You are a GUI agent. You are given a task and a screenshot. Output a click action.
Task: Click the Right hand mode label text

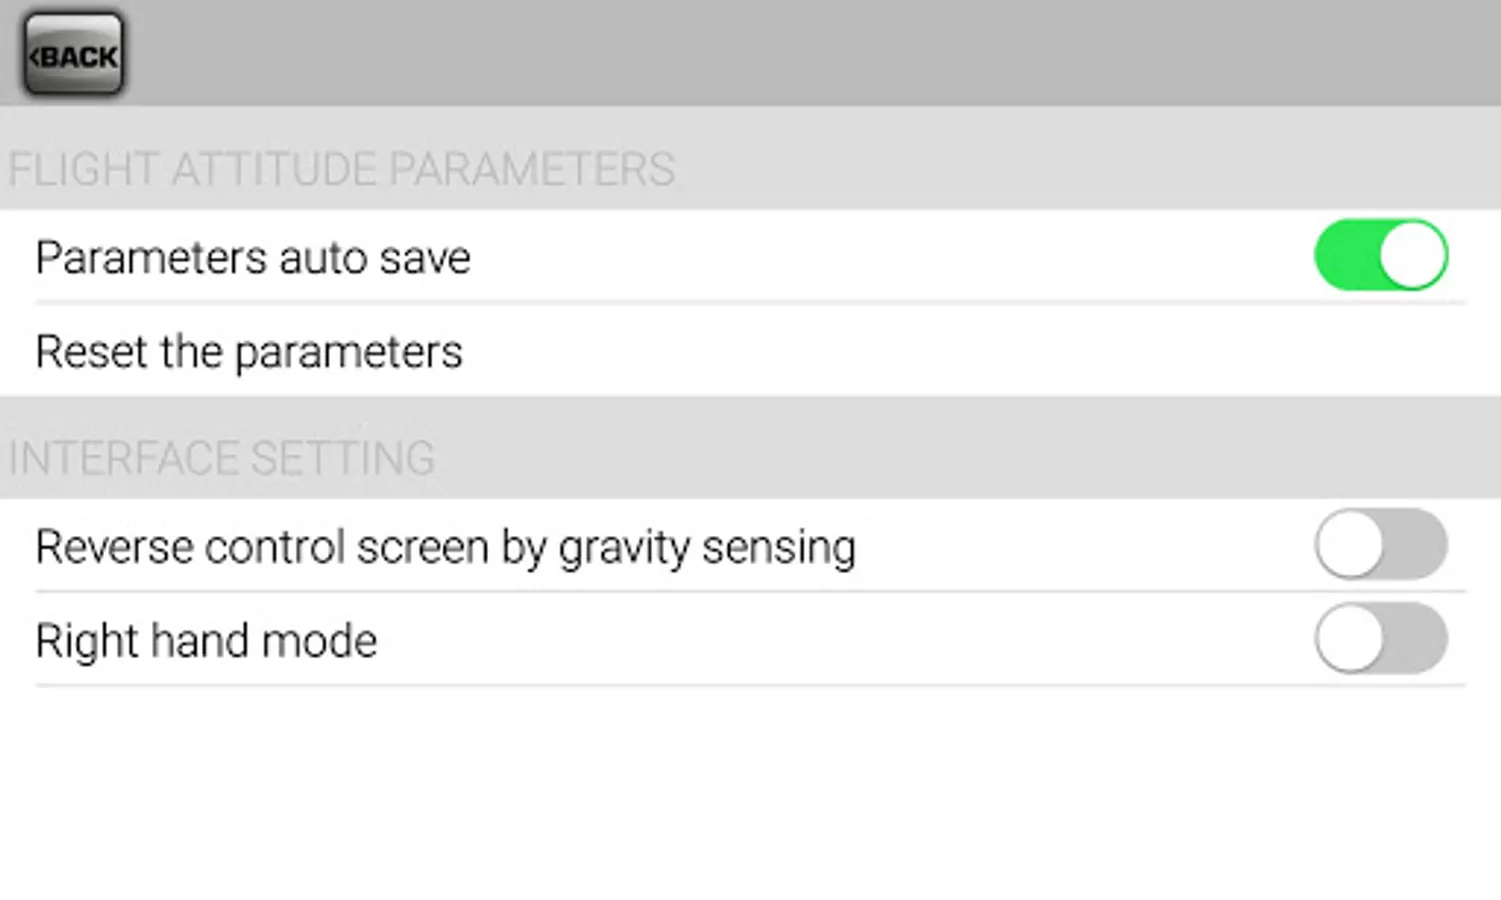click(x=206, y=641)
